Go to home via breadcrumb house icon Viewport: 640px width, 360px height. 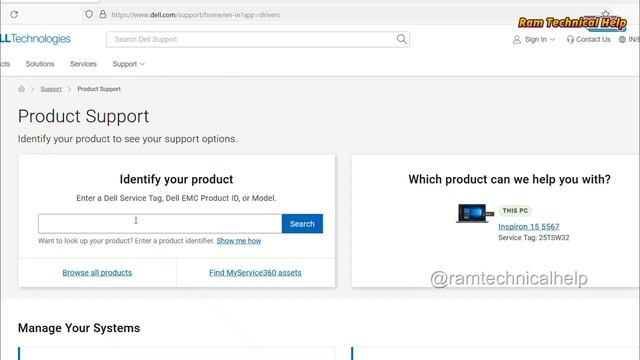(22, 89)
